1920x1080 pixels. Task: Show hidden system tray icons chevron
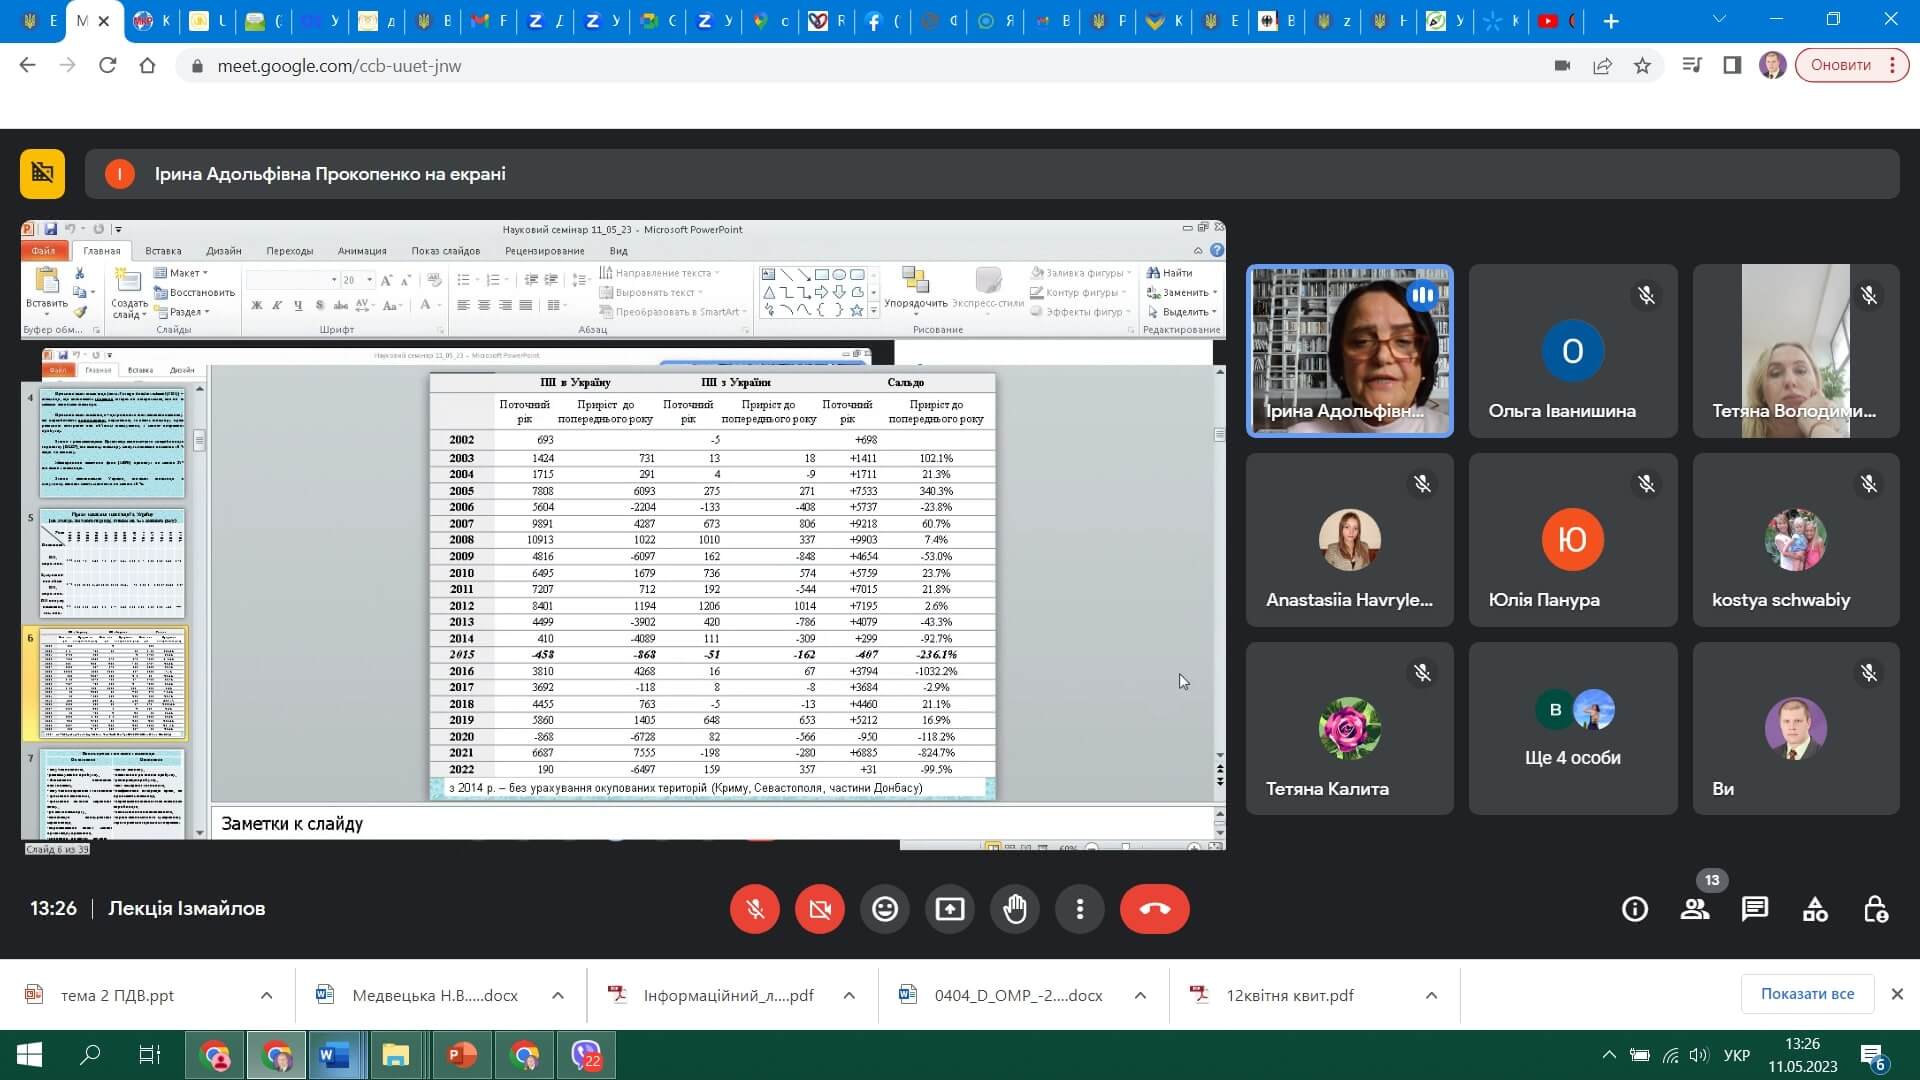pos(1608,1055)
